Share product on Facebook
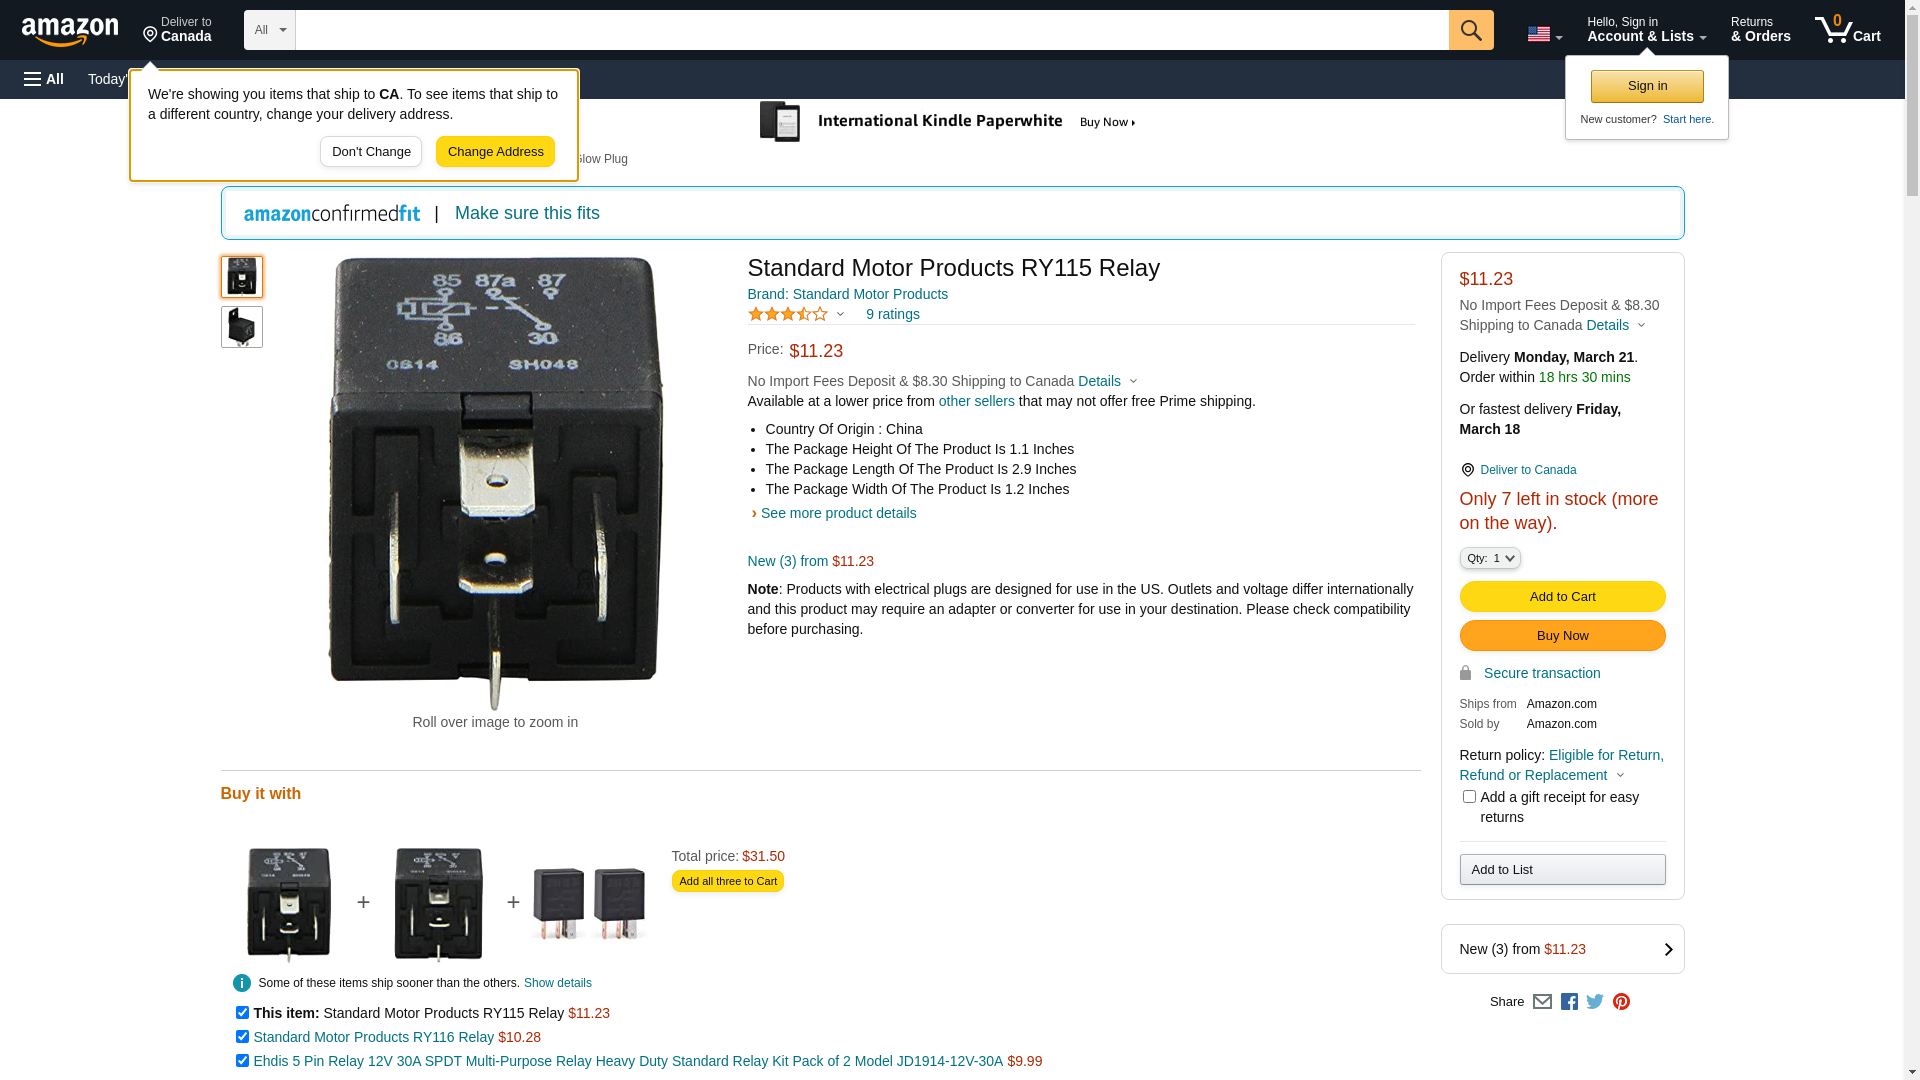This screenshot has width=1920, height=1080. (x=1569, y=1001)
